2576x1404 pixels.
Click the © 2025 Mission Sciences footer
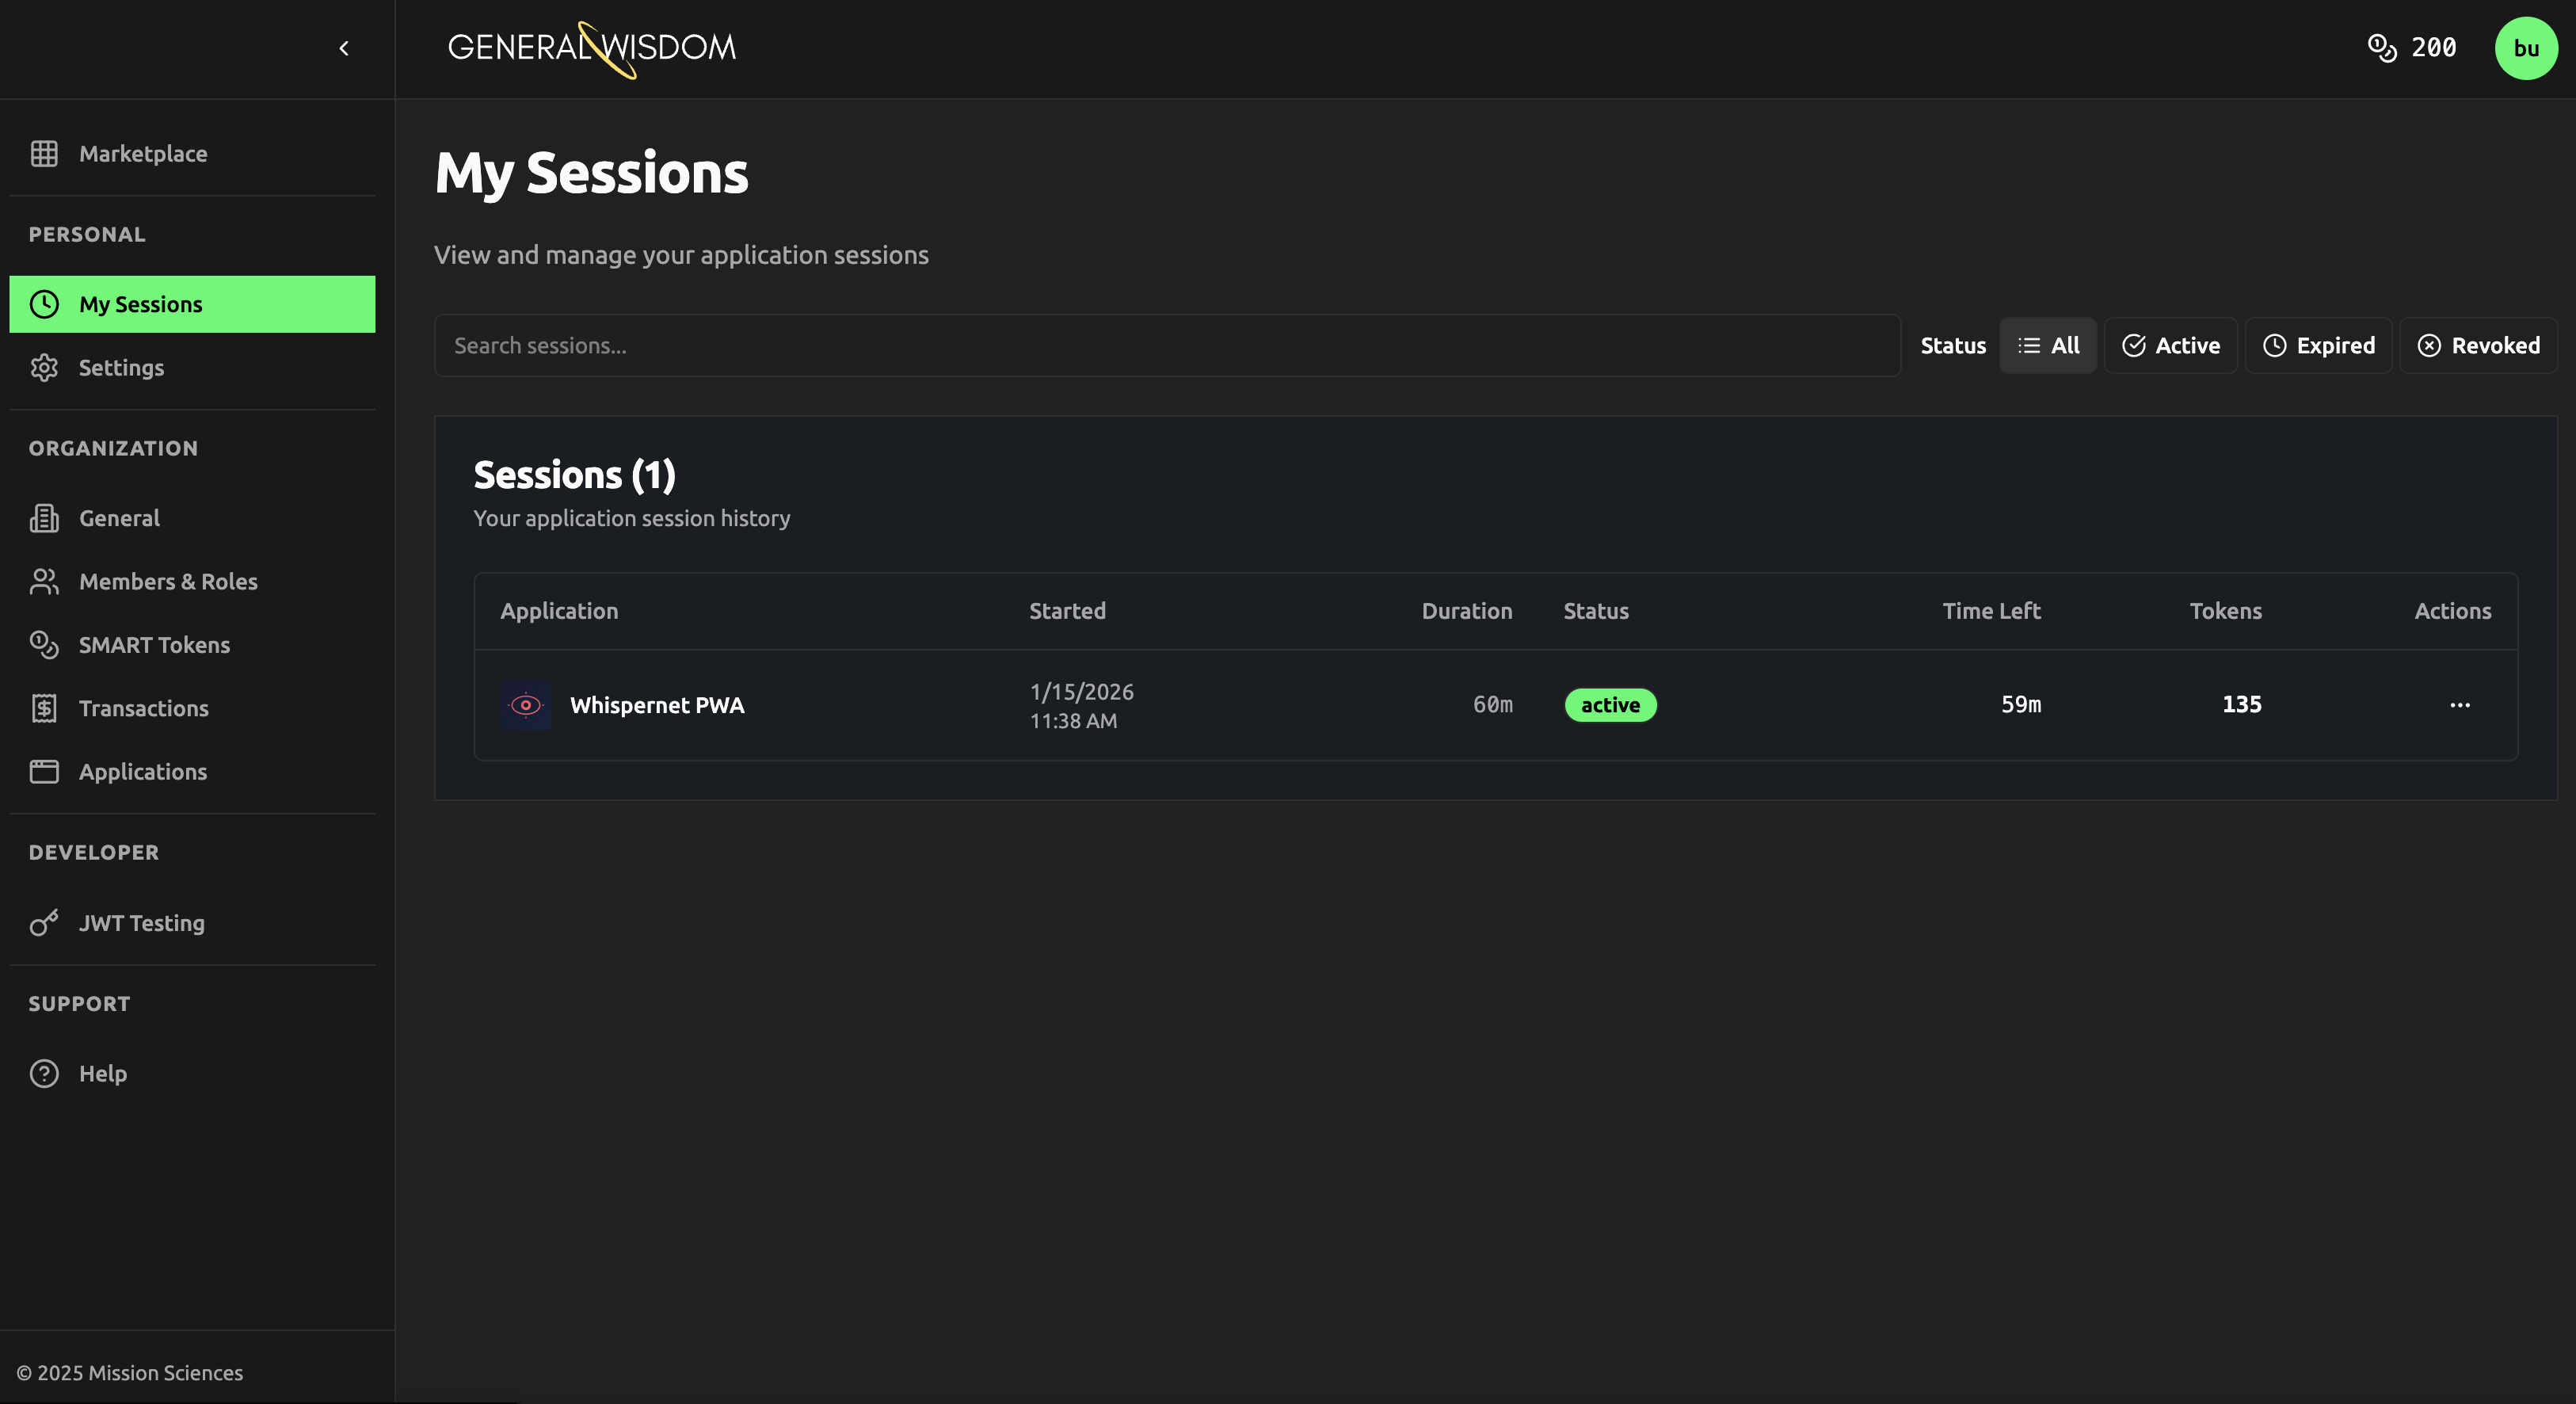(x=130, y=1373)
